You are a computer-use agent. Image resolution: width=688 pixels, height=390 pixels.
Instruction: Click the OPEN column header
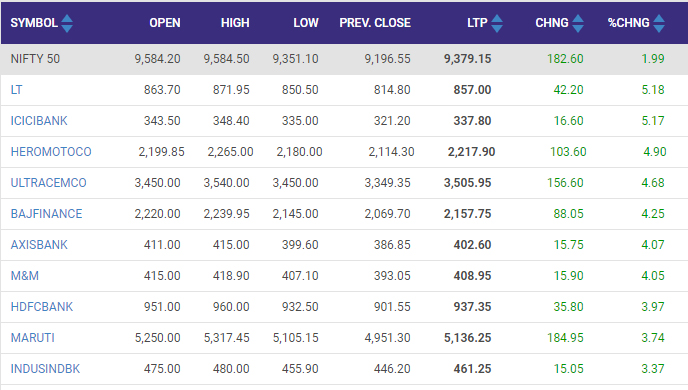[165, 23]
